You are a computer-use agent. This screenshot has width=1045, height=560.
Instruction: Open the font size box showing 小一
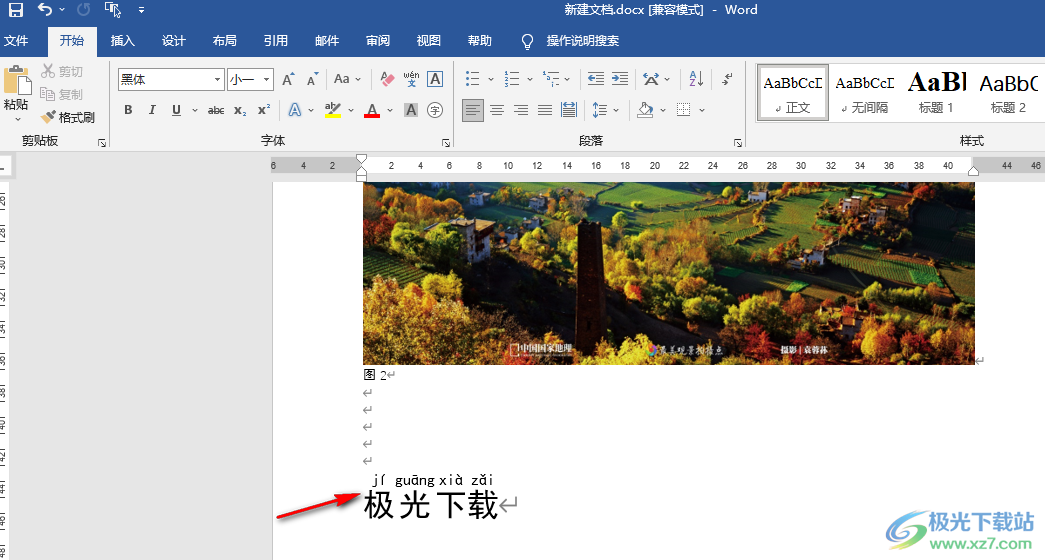coord(250,79)
